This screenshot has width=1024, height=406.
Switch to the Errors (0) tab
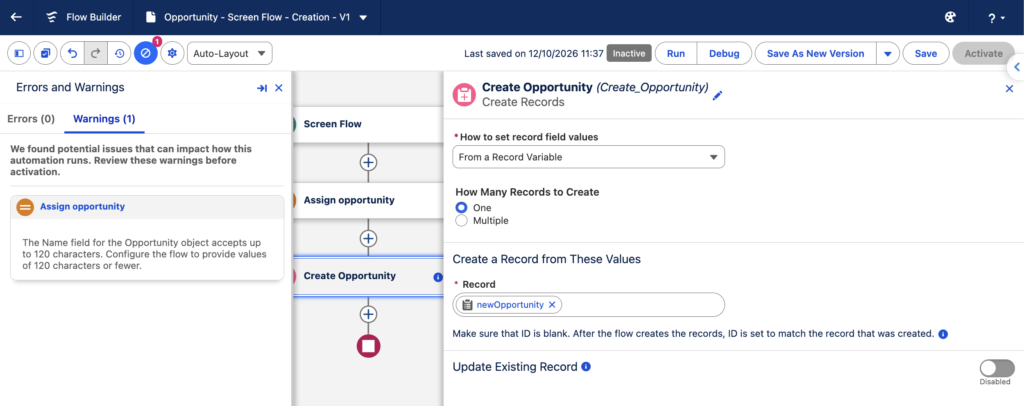[x=31, y=119]
